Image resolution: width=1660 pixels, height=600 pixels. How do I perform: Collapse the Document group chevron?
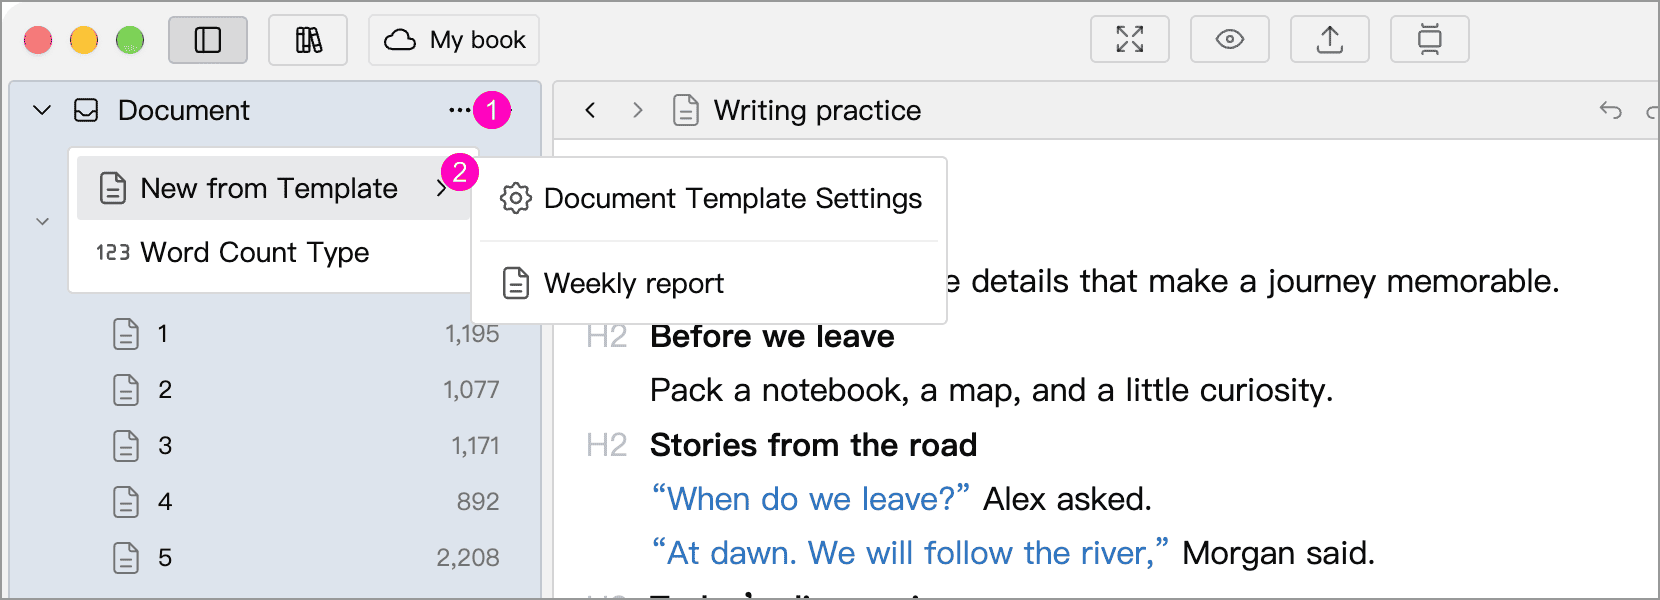coord(42,110)
